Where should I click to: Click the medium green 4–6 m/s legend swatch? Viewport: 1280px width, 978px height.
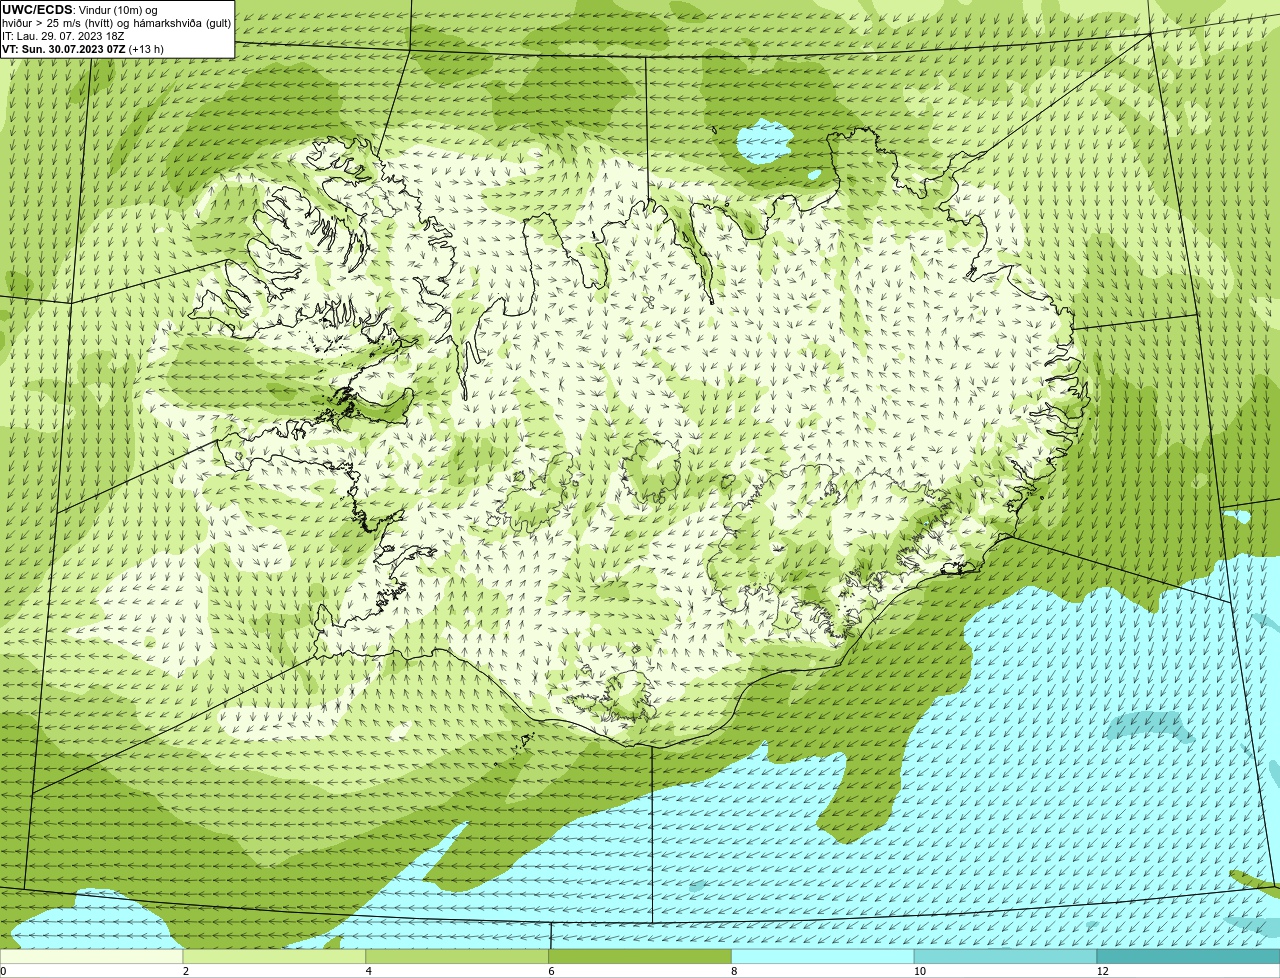457,956
